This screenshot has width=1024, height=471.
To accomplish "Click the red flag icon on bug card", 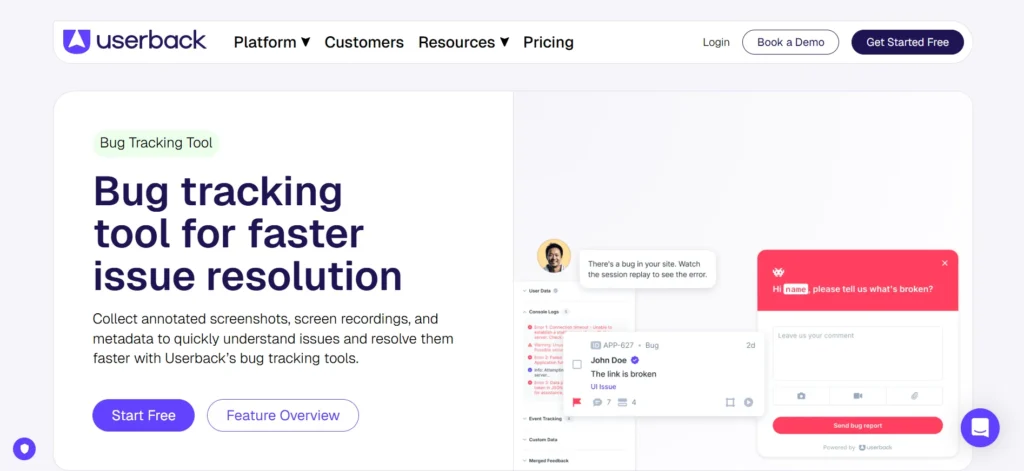I will (x=577, y=402).
